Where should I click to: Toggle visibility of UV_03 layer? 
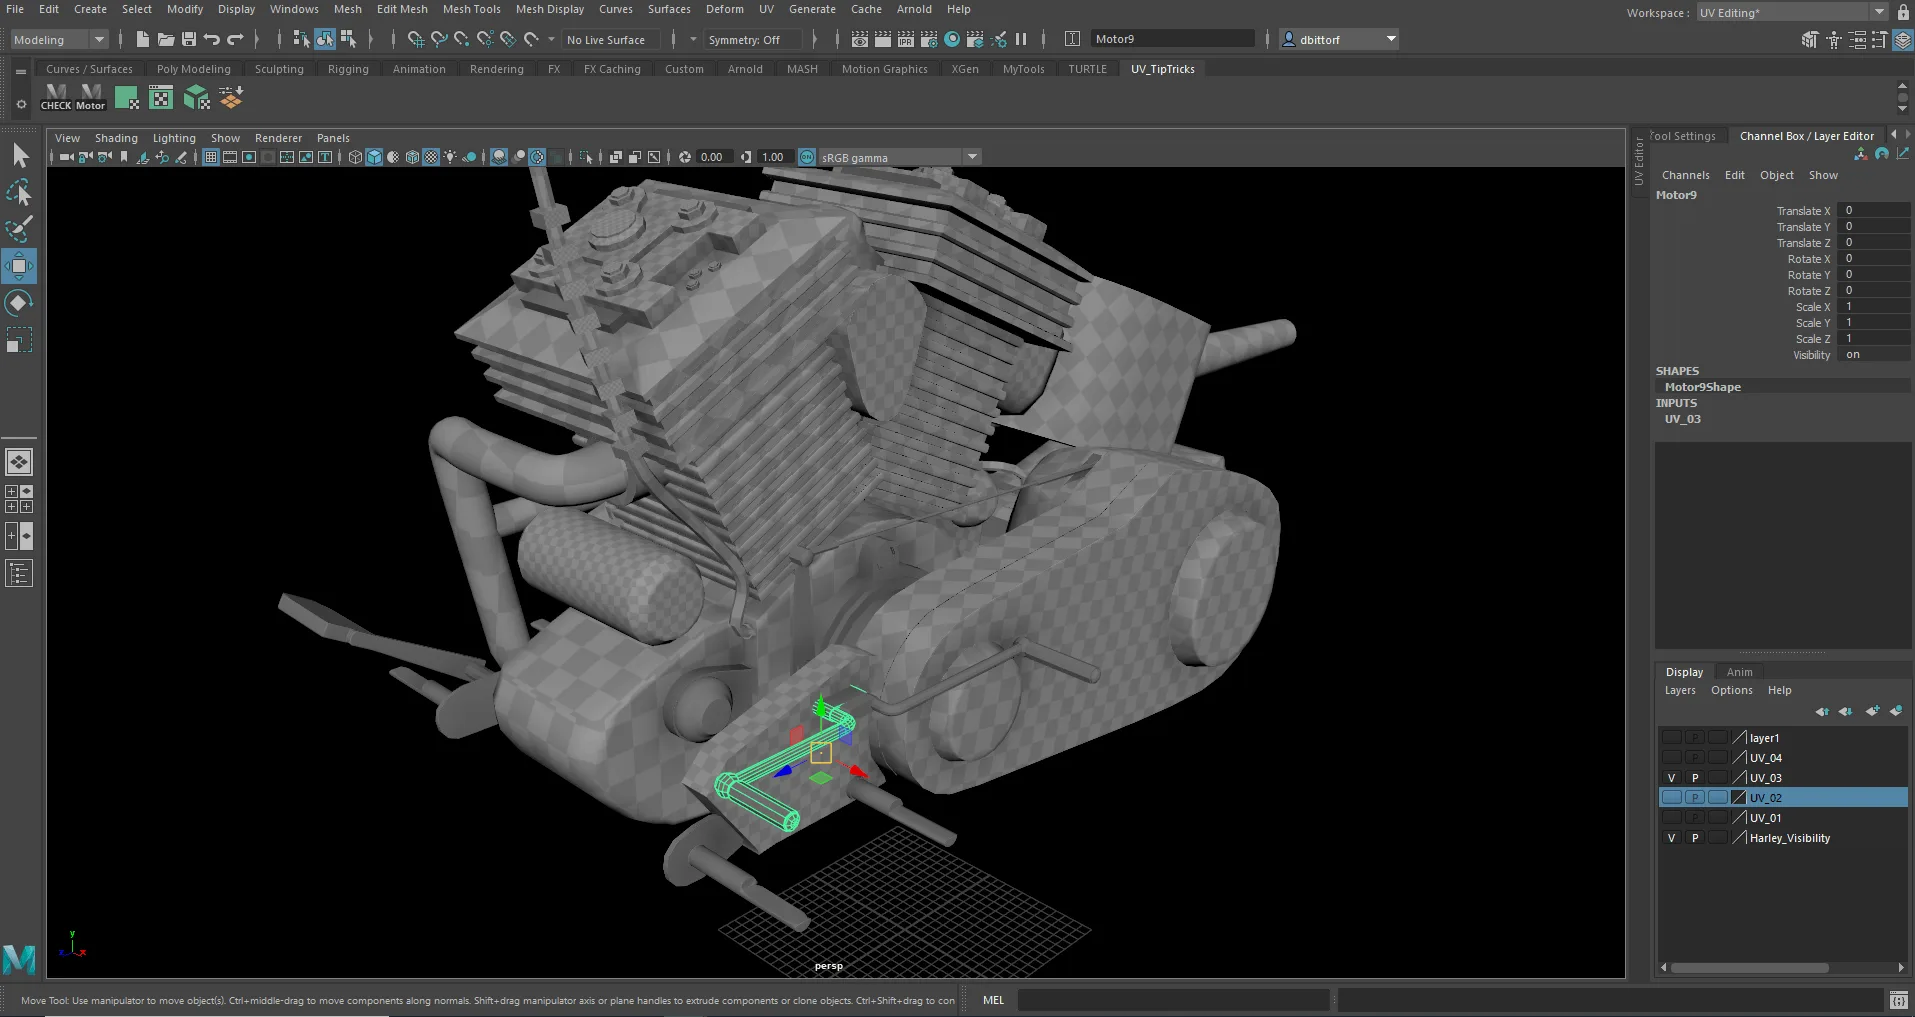click(1671, 778)
